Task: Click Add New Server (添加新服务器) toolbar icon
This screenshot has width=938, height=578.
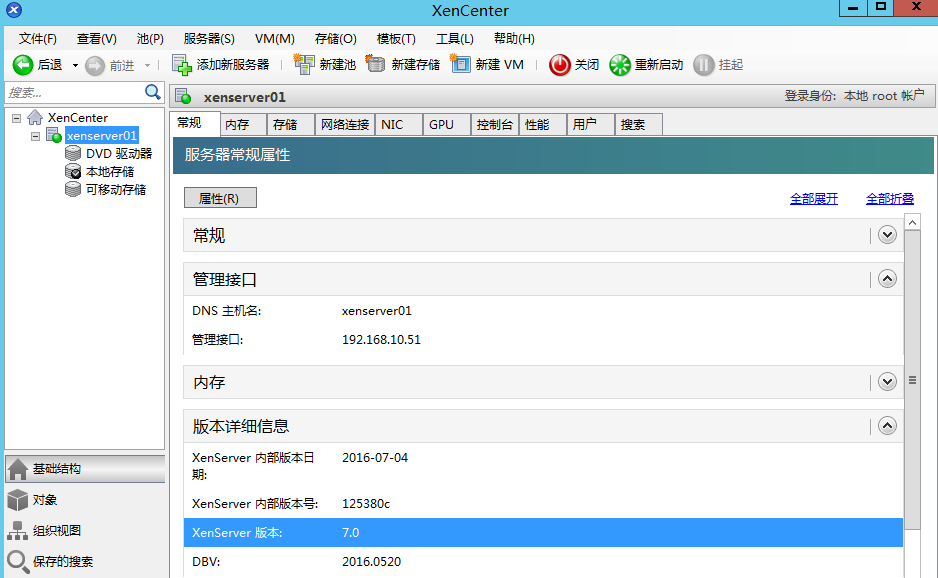Action: click(181, 65)
